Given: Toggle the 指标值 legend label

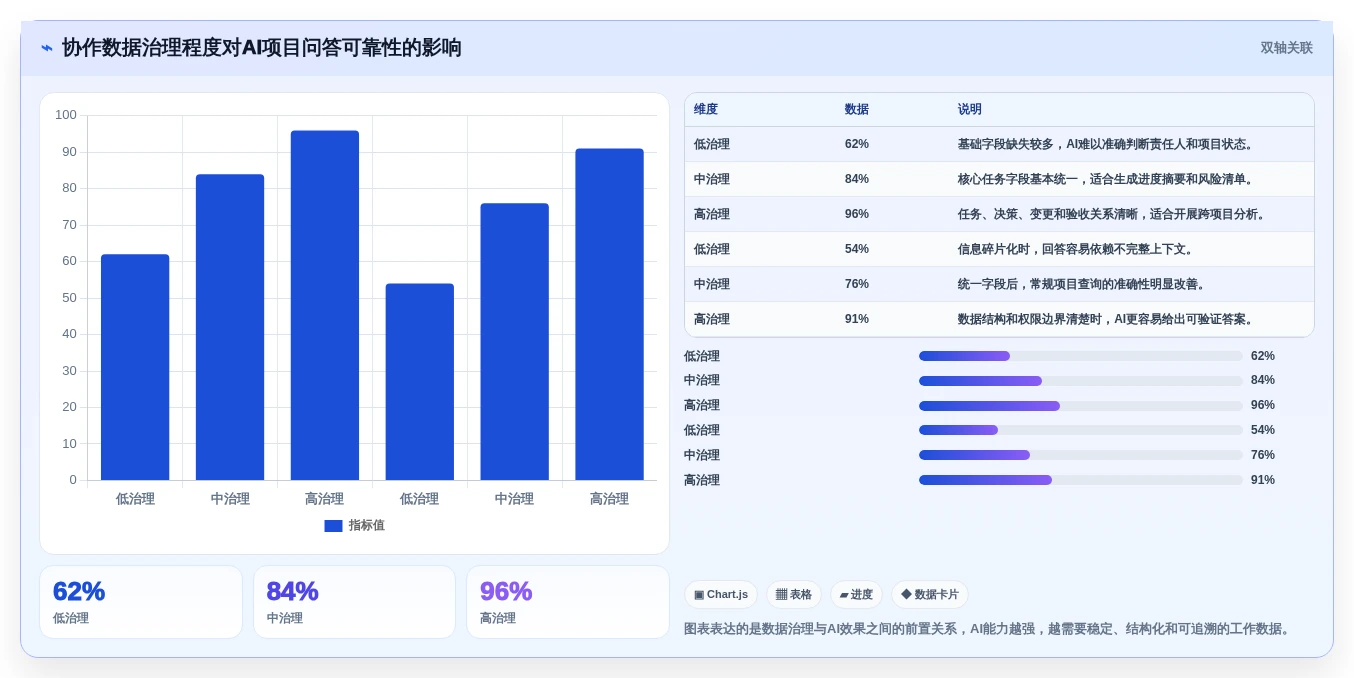Looking at the screenshot, I should coord(367,526).
